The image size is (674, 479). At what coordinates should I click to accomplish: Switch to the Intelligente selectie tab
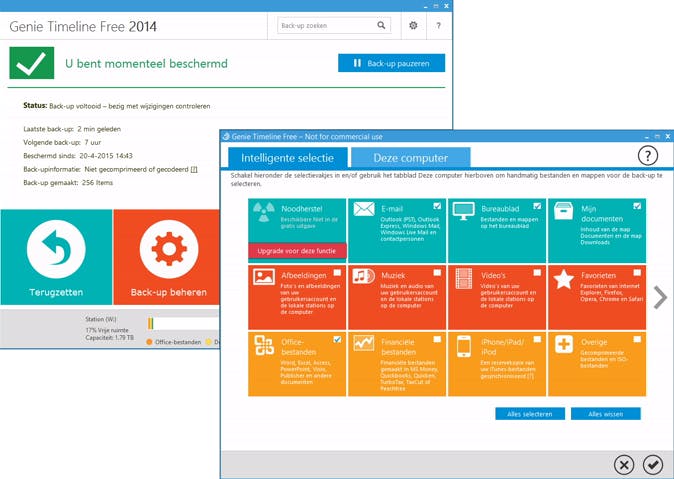pos(288,158)
